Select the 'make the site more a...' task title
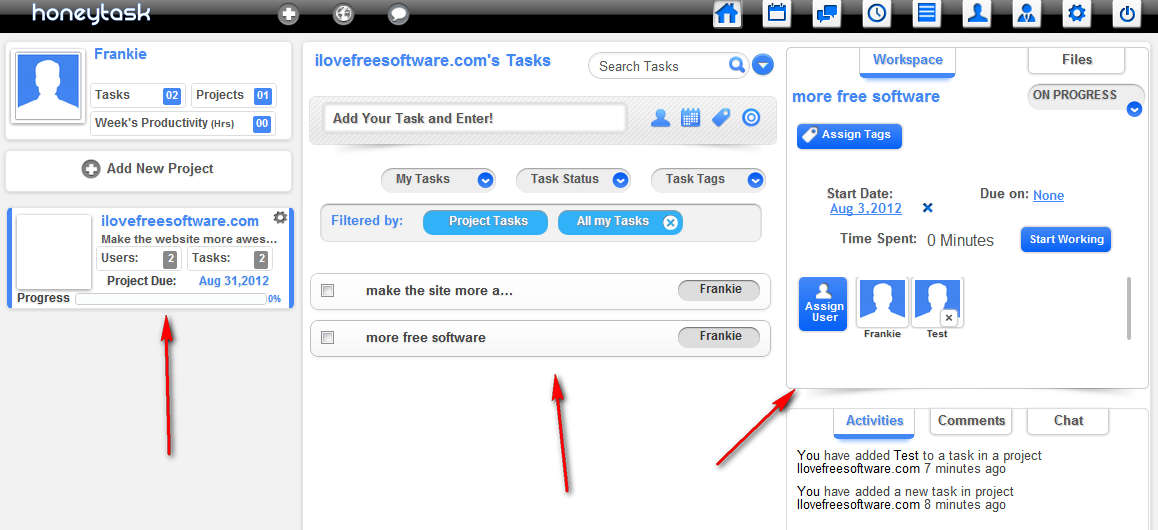Screen dimensions: 1158x530 (x=439, y=291)
